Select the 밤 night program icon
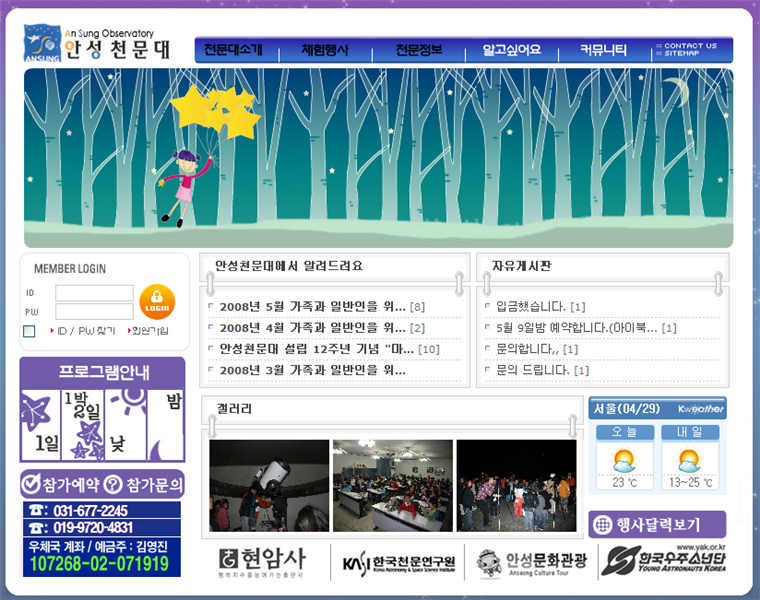760x600 pixels. (x=165, y=425)
